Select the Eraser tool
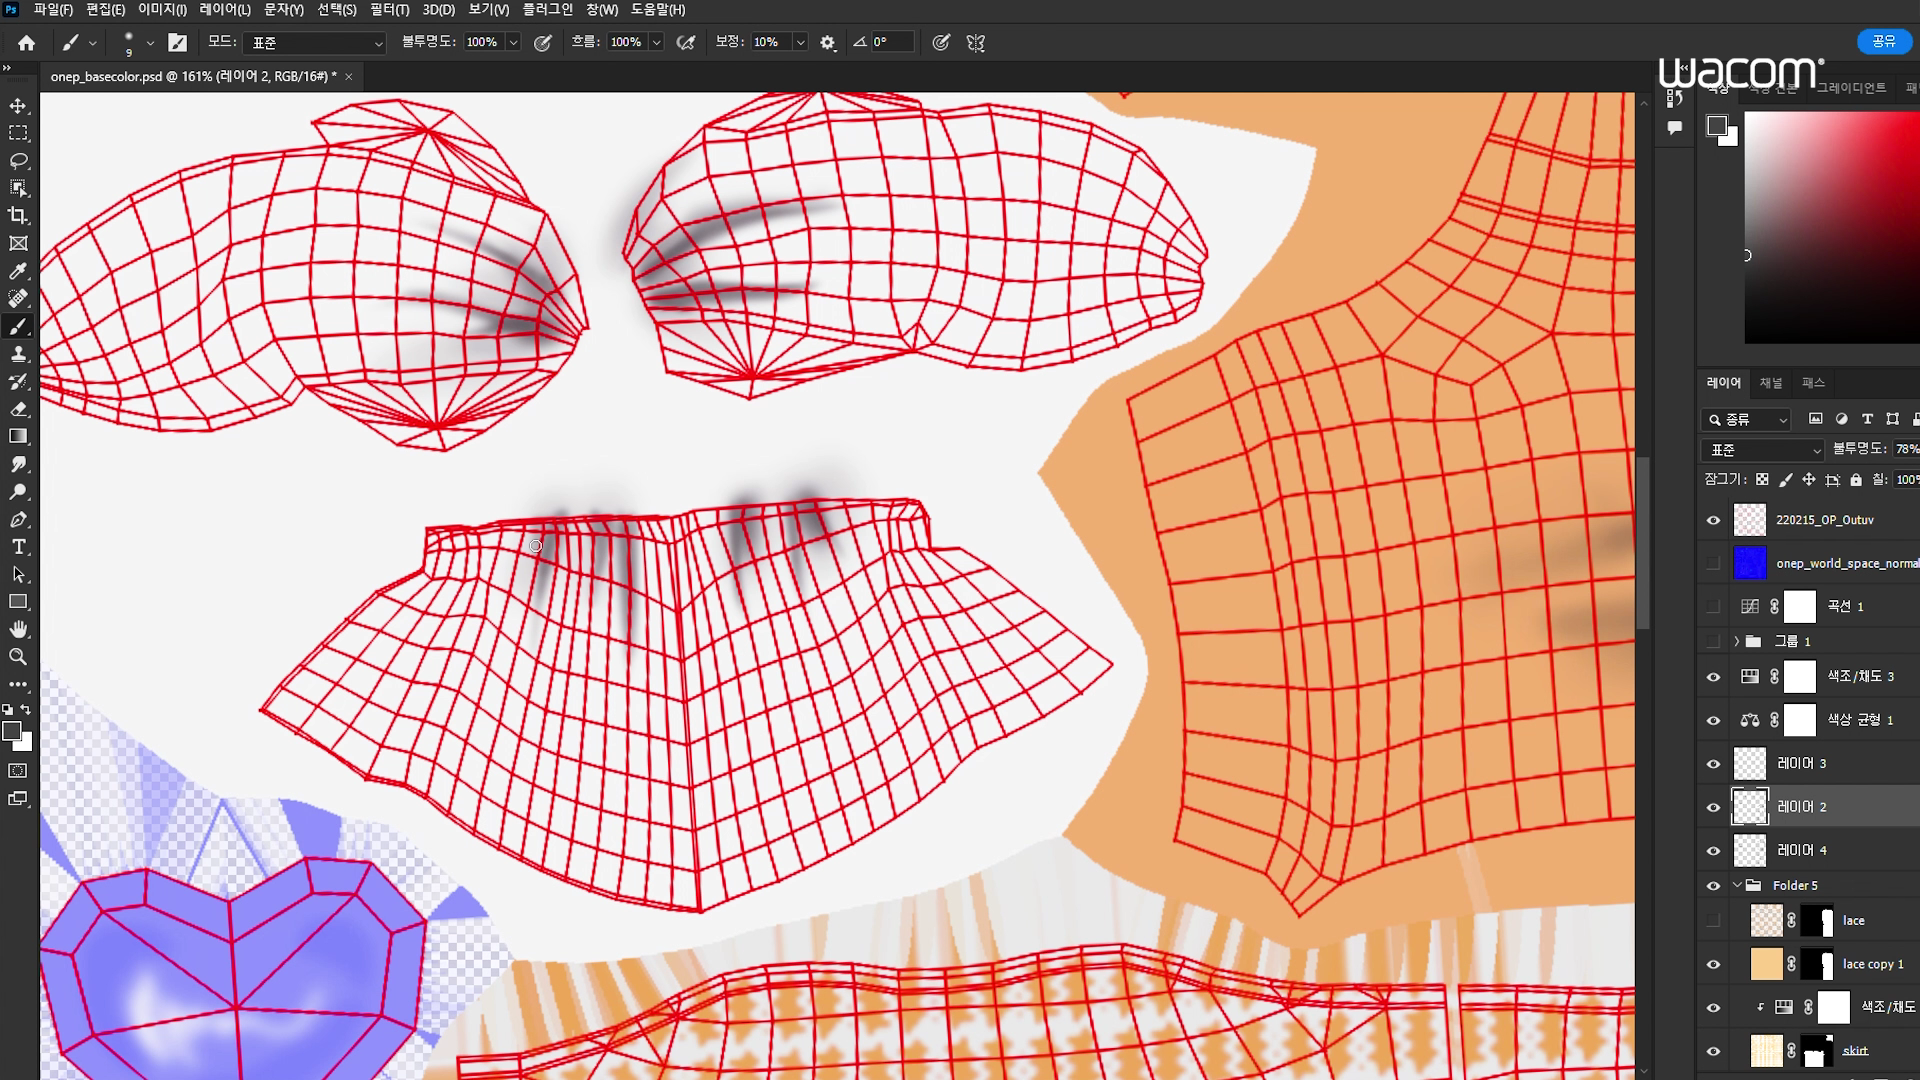The height and width of the screenshot is (1080, 1920). [18, 409]
